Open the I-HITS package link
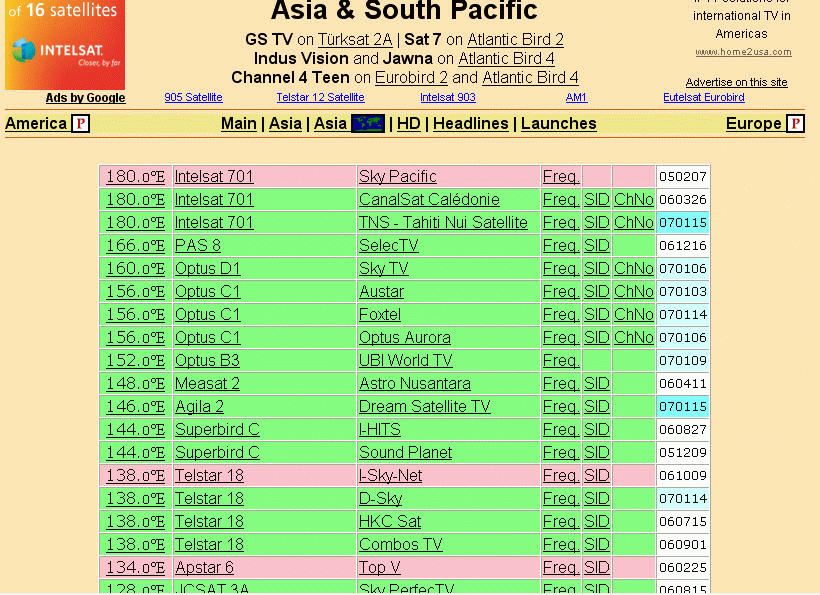The height and width of the screenshot is (595, 820). pos(380,430)
